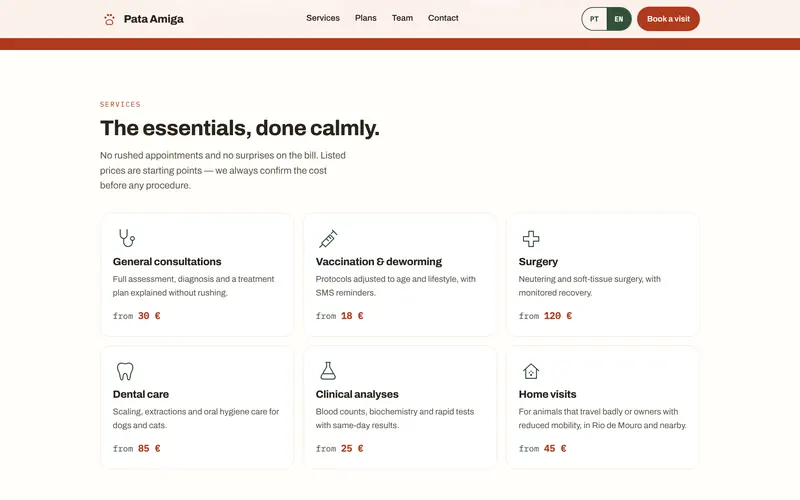Click the Home visits heading
The width and height of the screenshot is (800, 500).
pyautogui.click(x=547, y=394)
